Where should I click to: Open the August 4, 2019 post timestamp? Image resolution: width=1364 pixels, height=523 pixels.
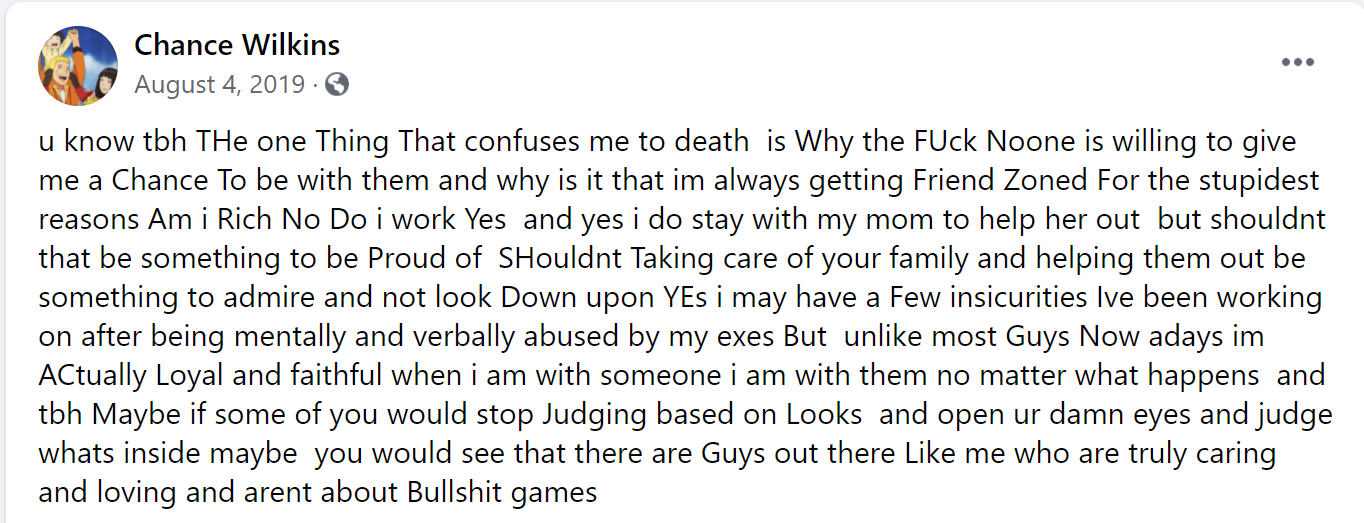(x=219, y=84)
